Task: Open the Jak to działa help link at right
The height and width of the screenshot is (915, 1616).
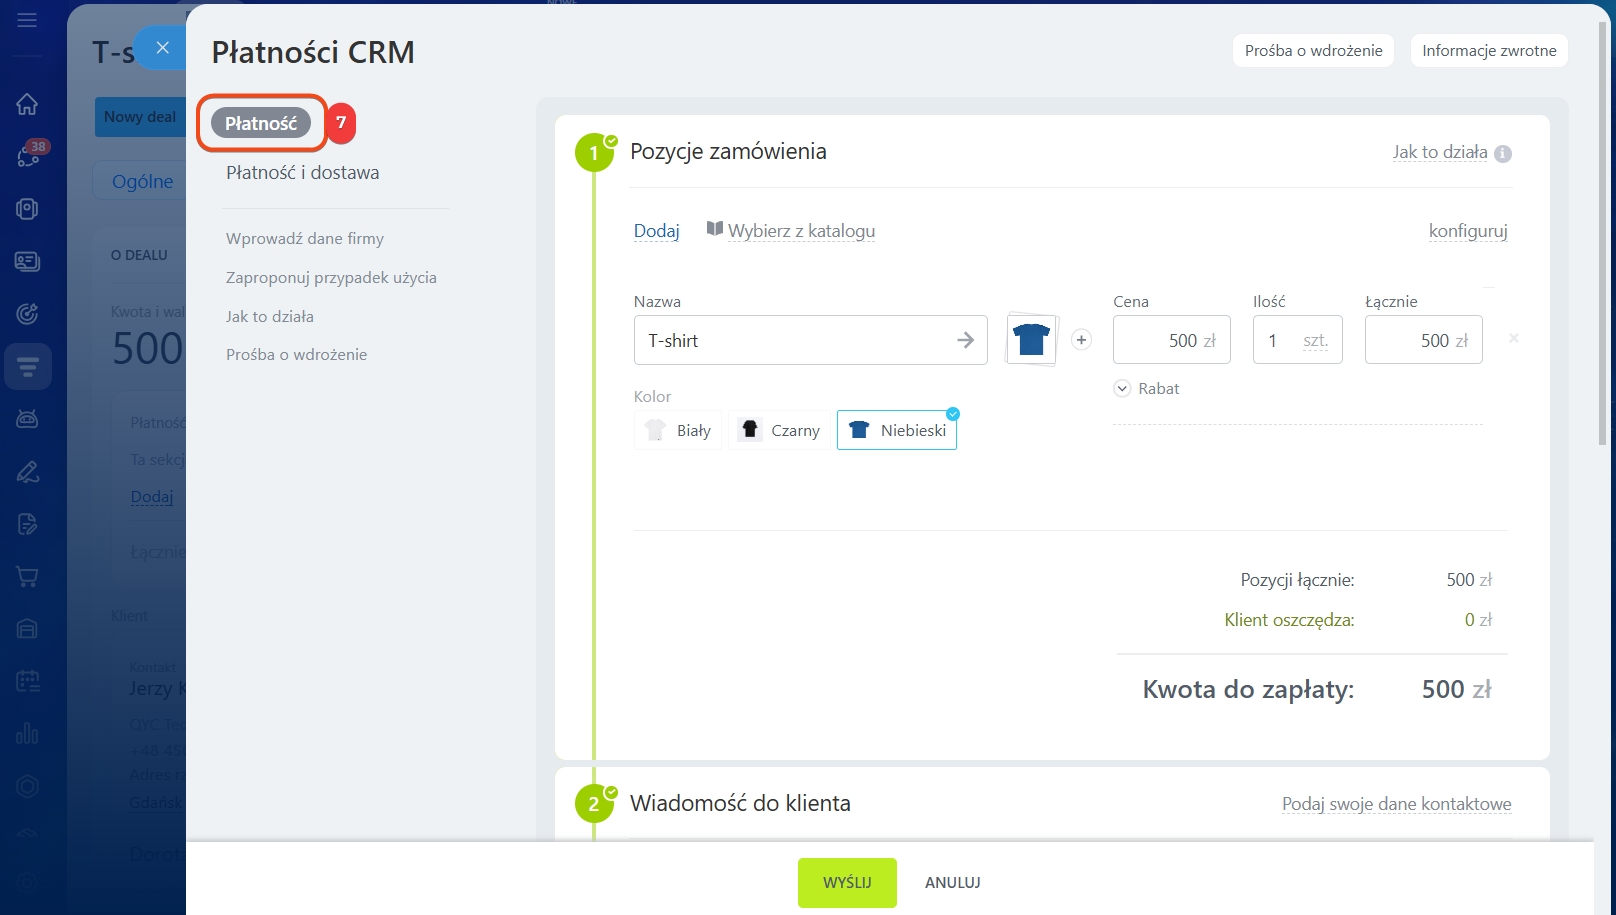Action: pyautogui.click(x=1440, y=152)
